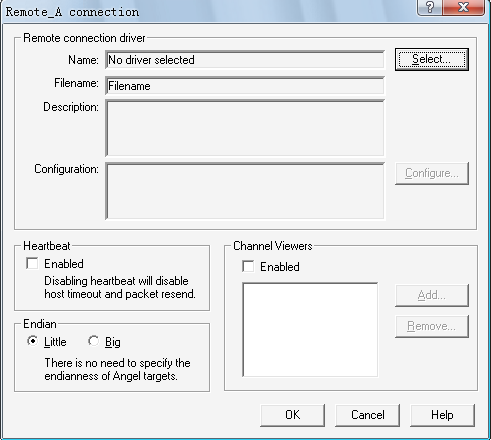Close the dialog with the X button
The width and height of the screenshot is (491, 440).
click(463, 7)
